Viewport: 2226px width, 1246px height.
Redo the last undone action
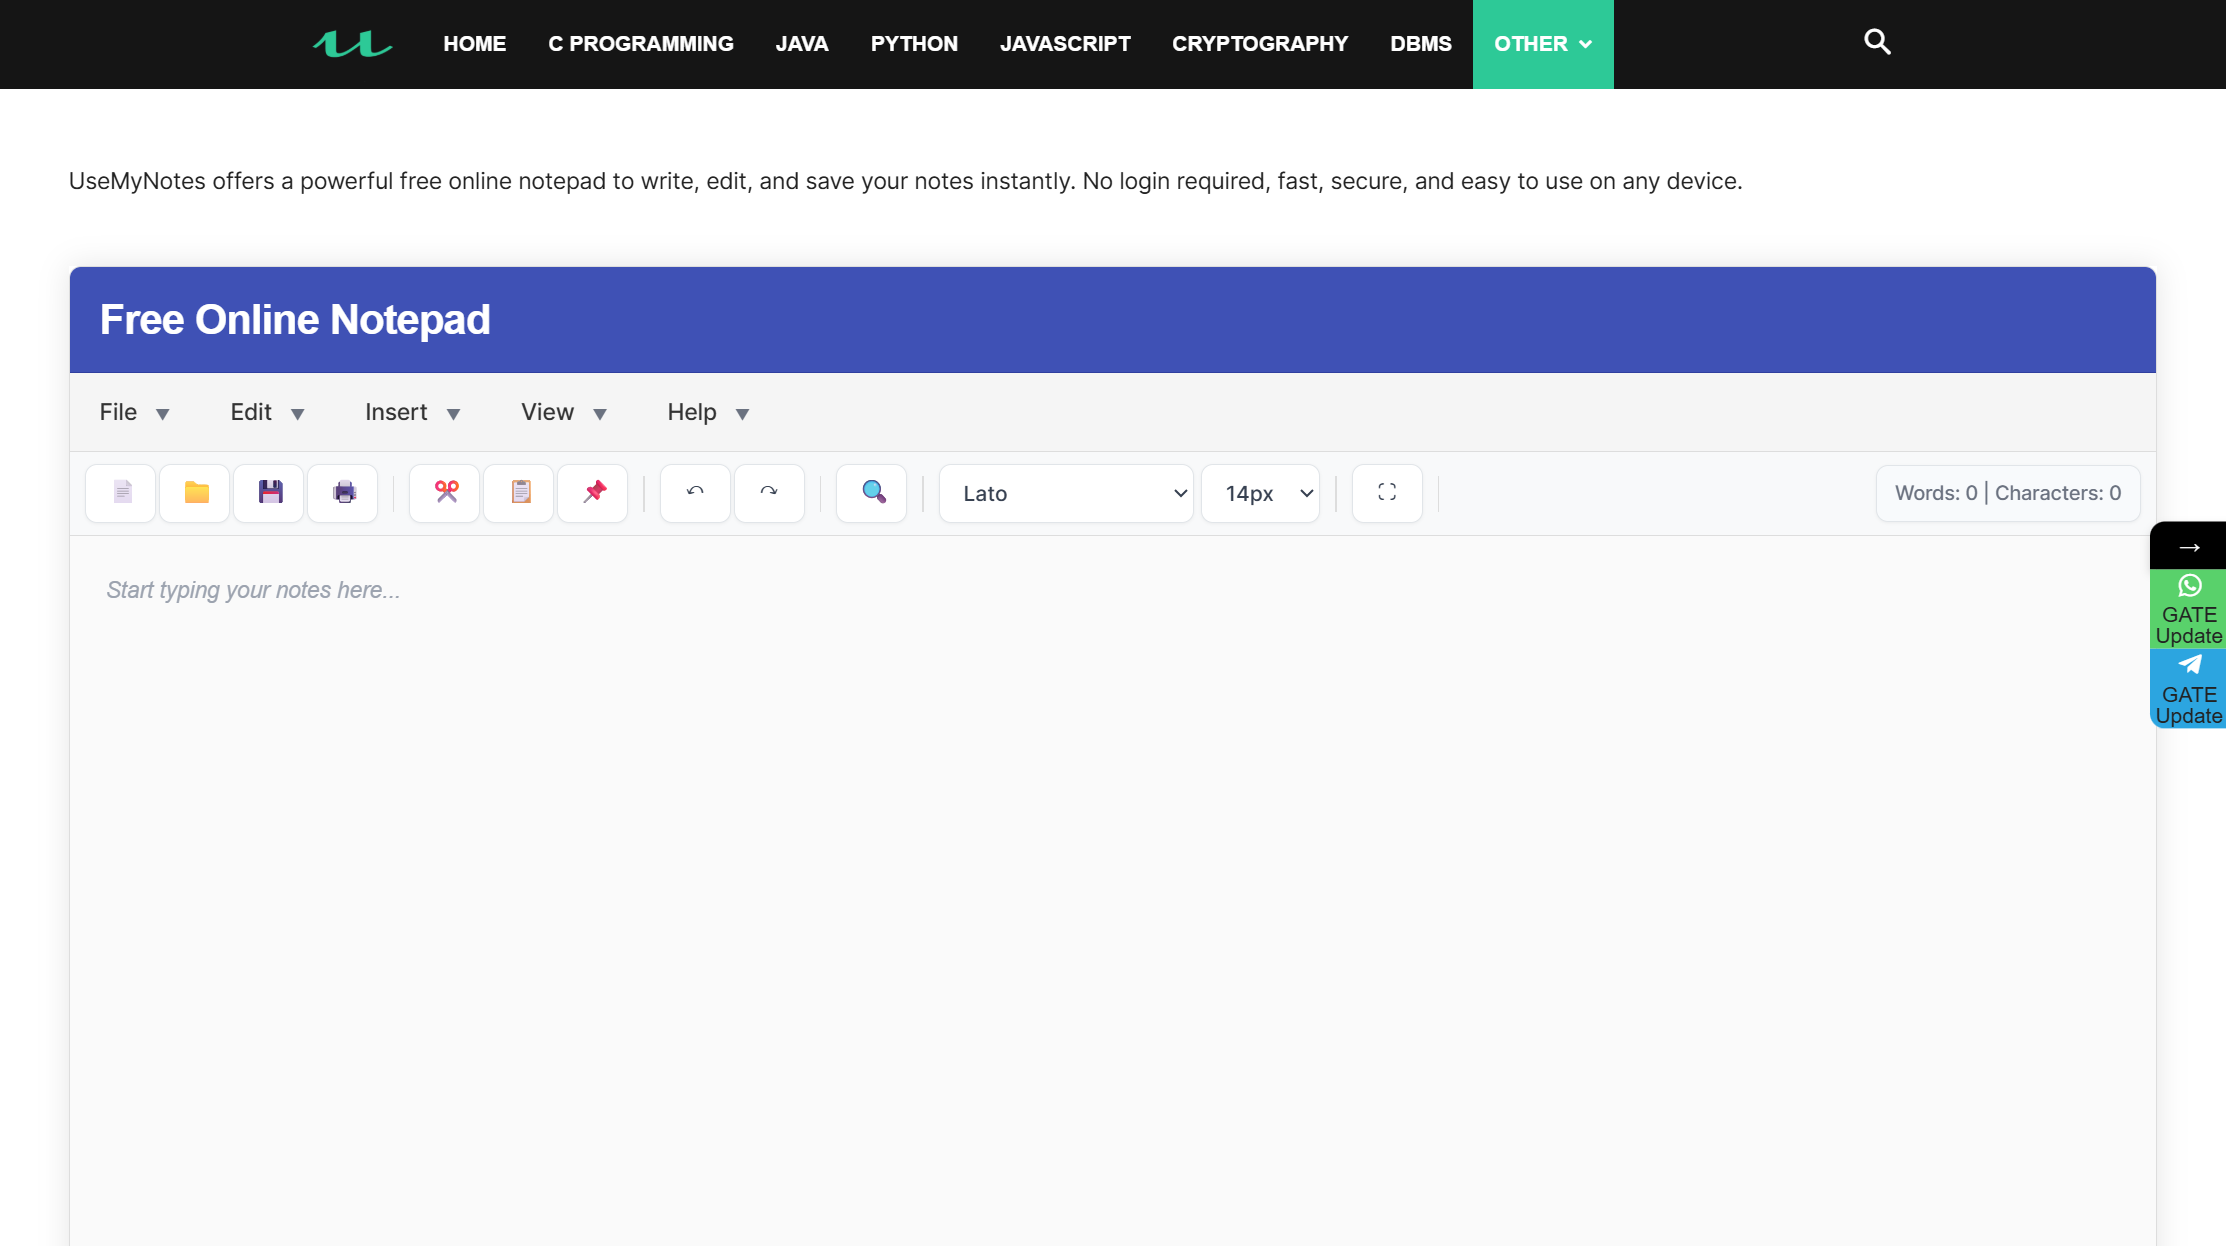coord(769,492)
